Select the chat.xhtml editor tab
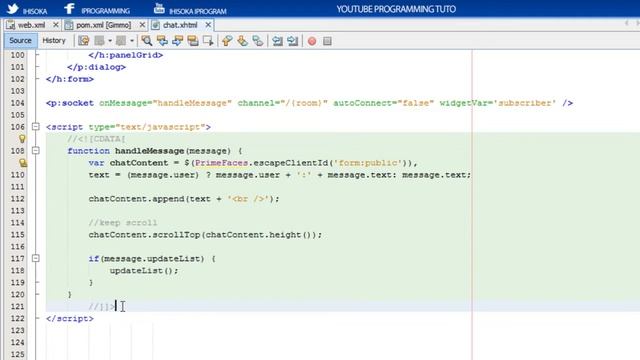Viewport: 640px width, 360px height. point(180,25)
